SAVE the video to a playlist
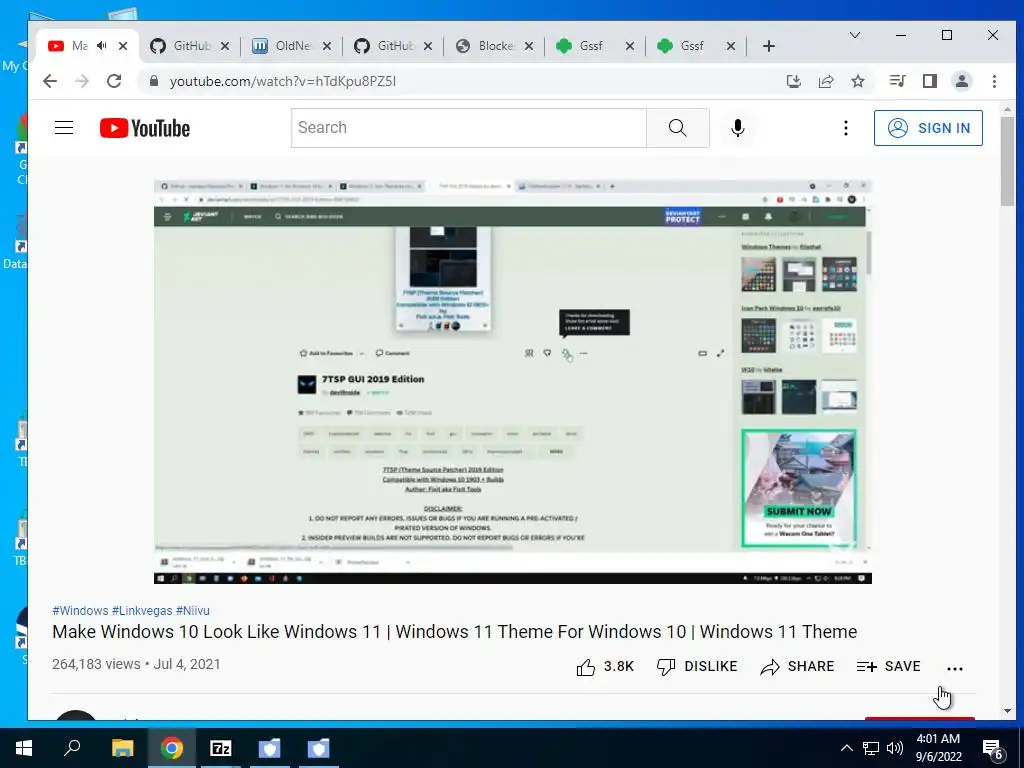 point(888,667)
